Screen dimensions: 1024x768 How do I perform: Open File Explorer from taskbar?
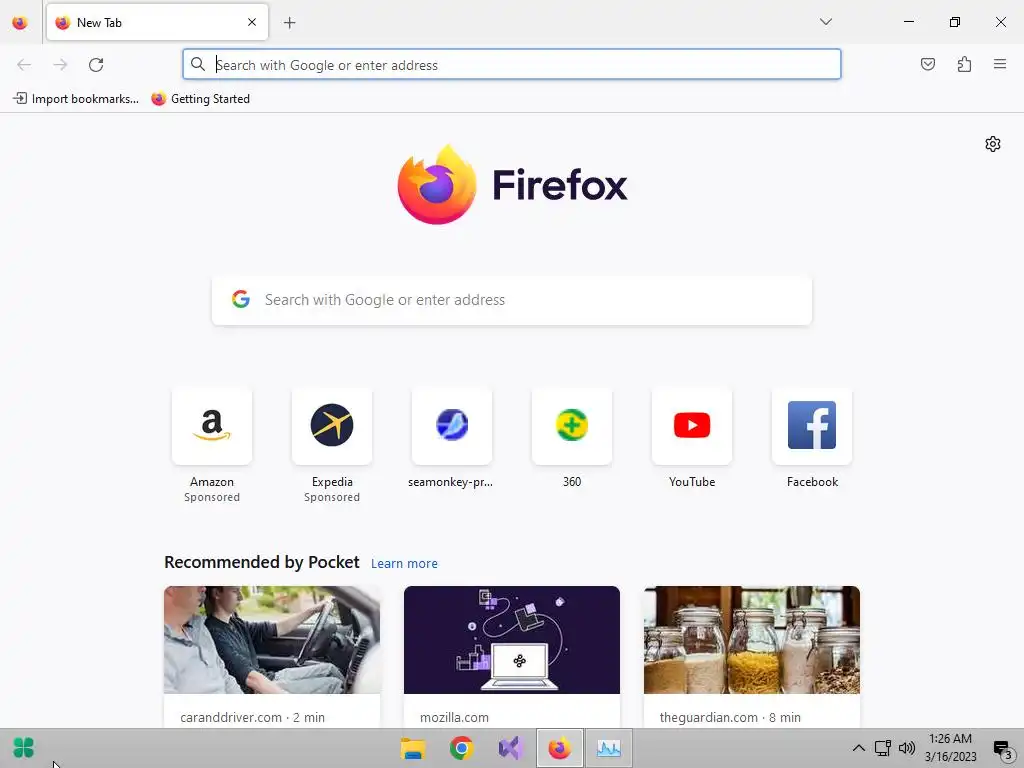tap(413, 748)
